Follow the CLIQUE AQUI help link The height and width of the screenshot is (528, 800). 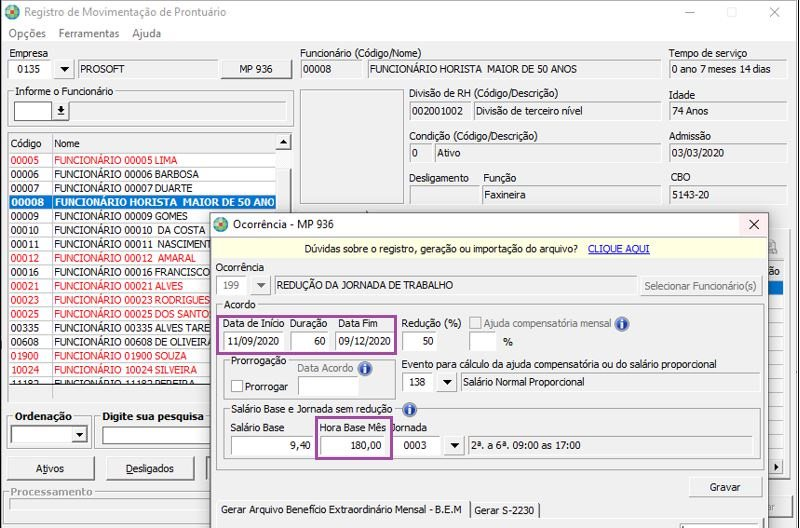click(x=618, y=248)
